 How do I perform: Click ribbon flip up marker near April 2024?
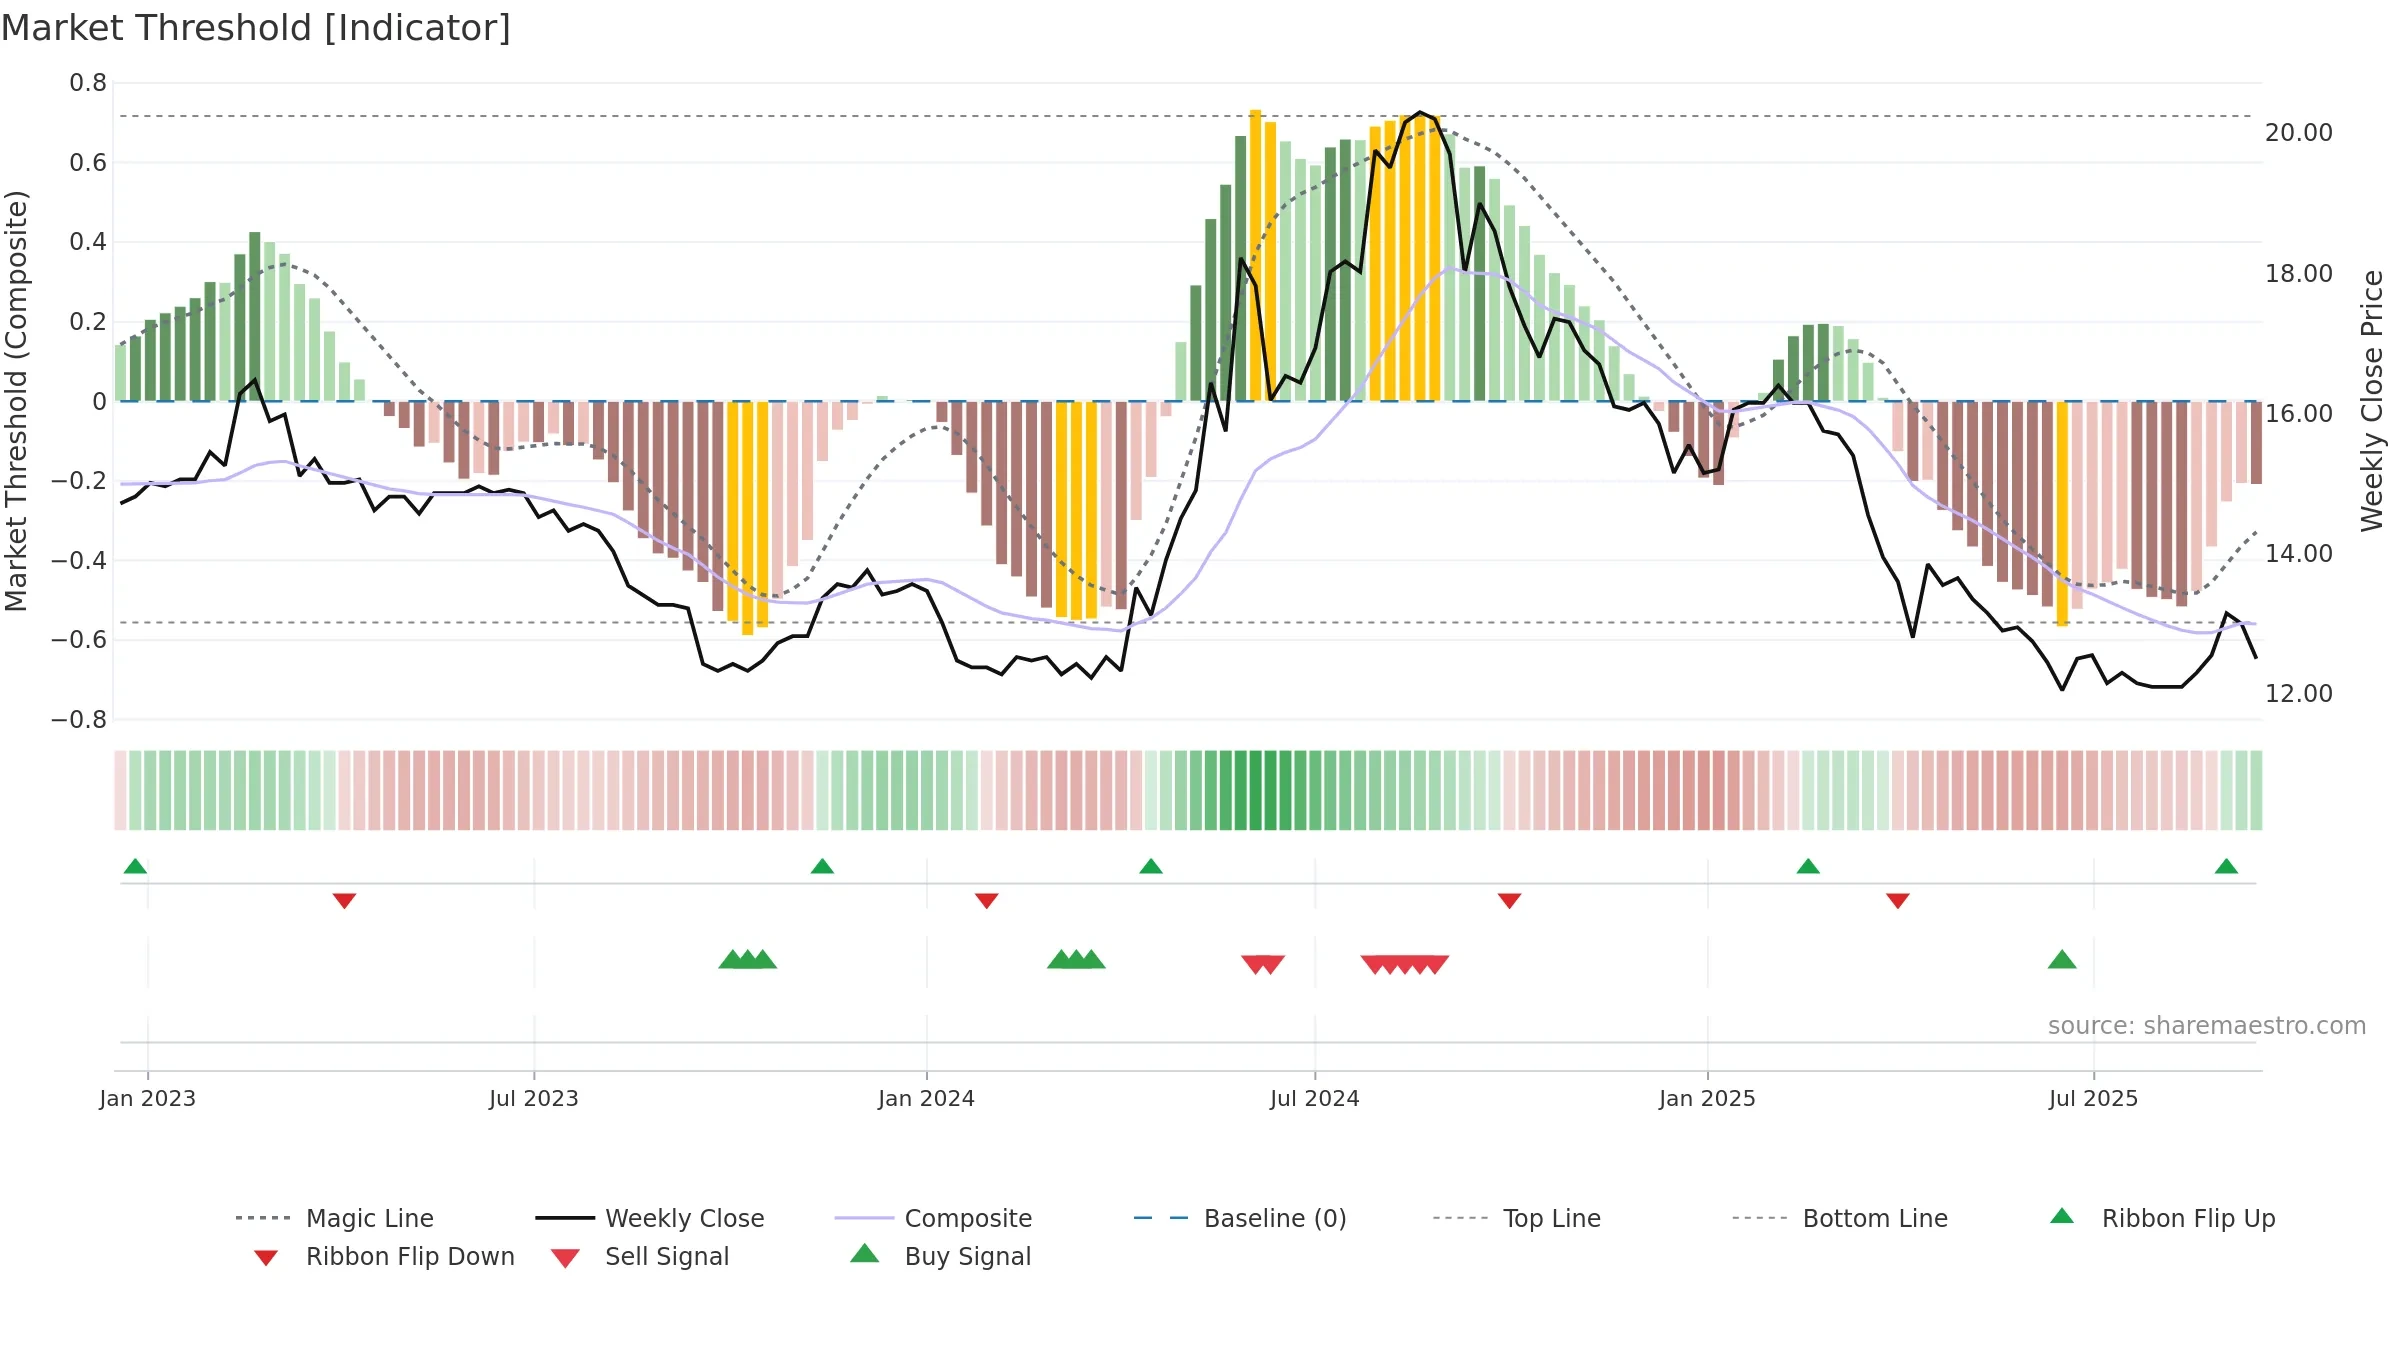pyautogui.click(x=1151, y=866)
